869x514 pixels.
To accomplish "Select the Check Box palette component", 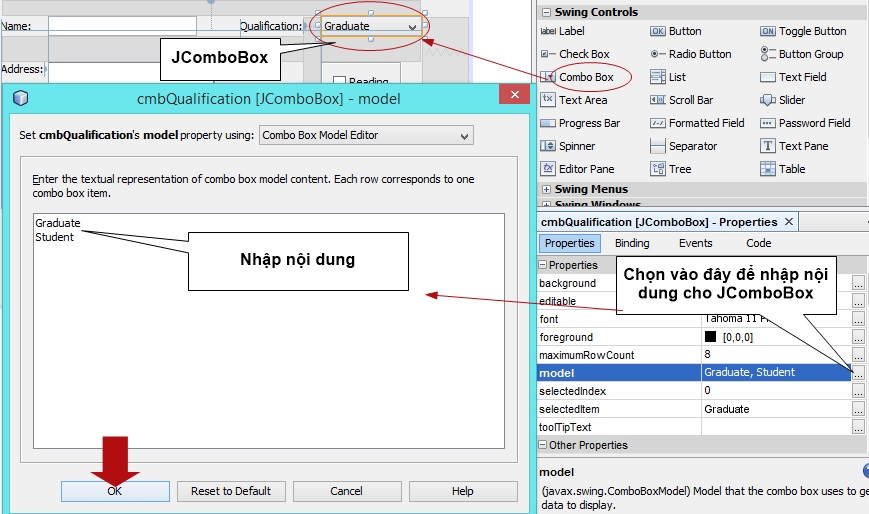I will pyautogui.click(x=583, y=54).
